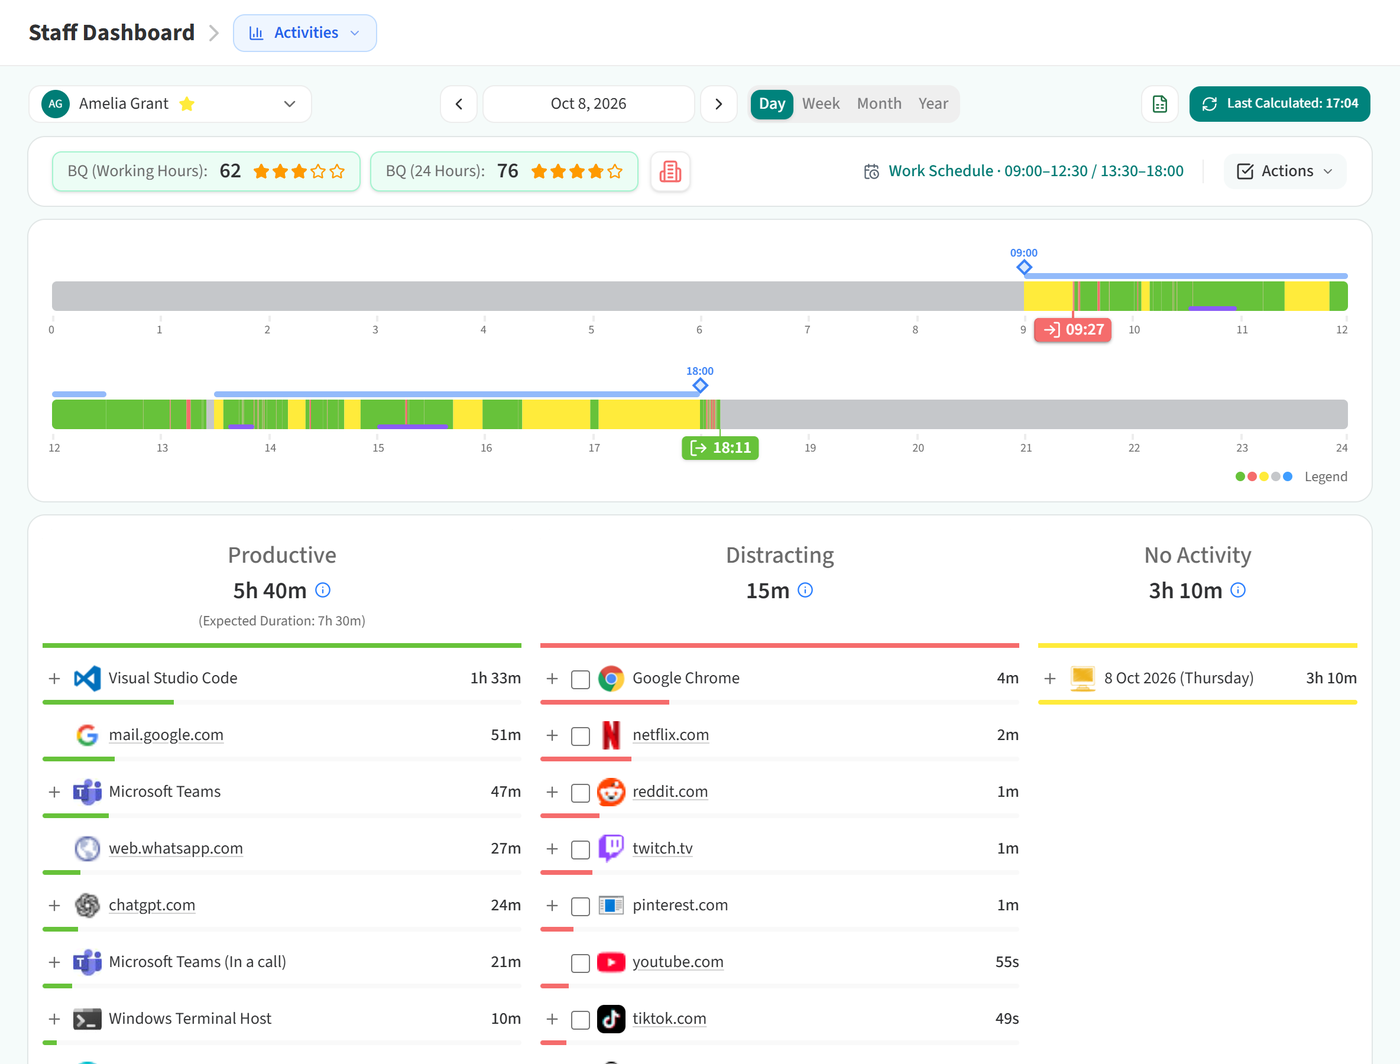Screen dimensions: 1400x1064
Task: Open the Activities view dropdown
Action: tap(305, 33)
